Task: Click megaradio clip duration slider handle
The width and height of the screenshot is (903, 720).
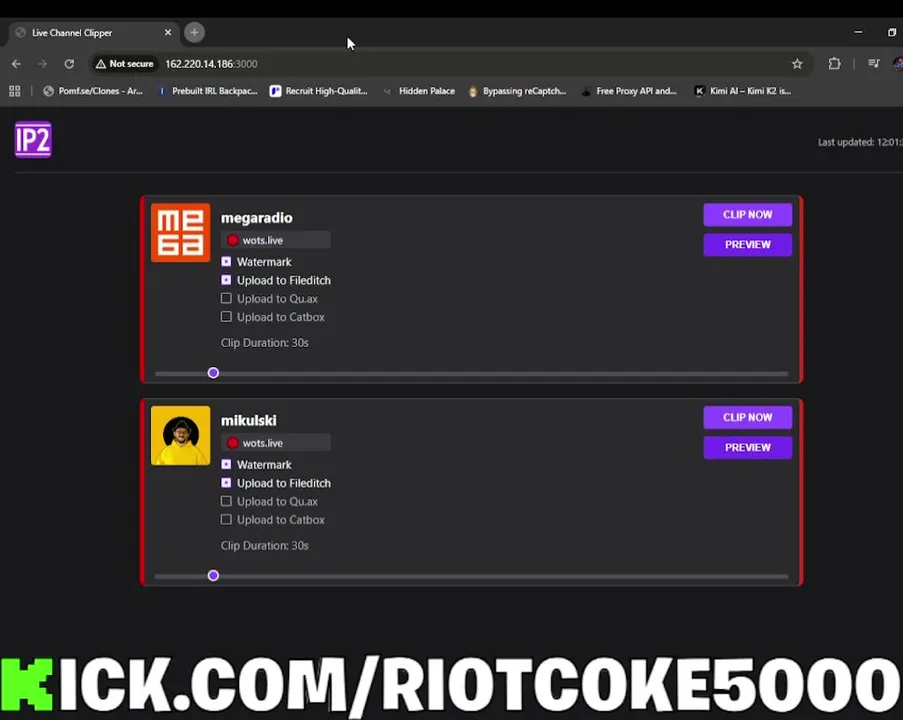Action: (213, 373)
